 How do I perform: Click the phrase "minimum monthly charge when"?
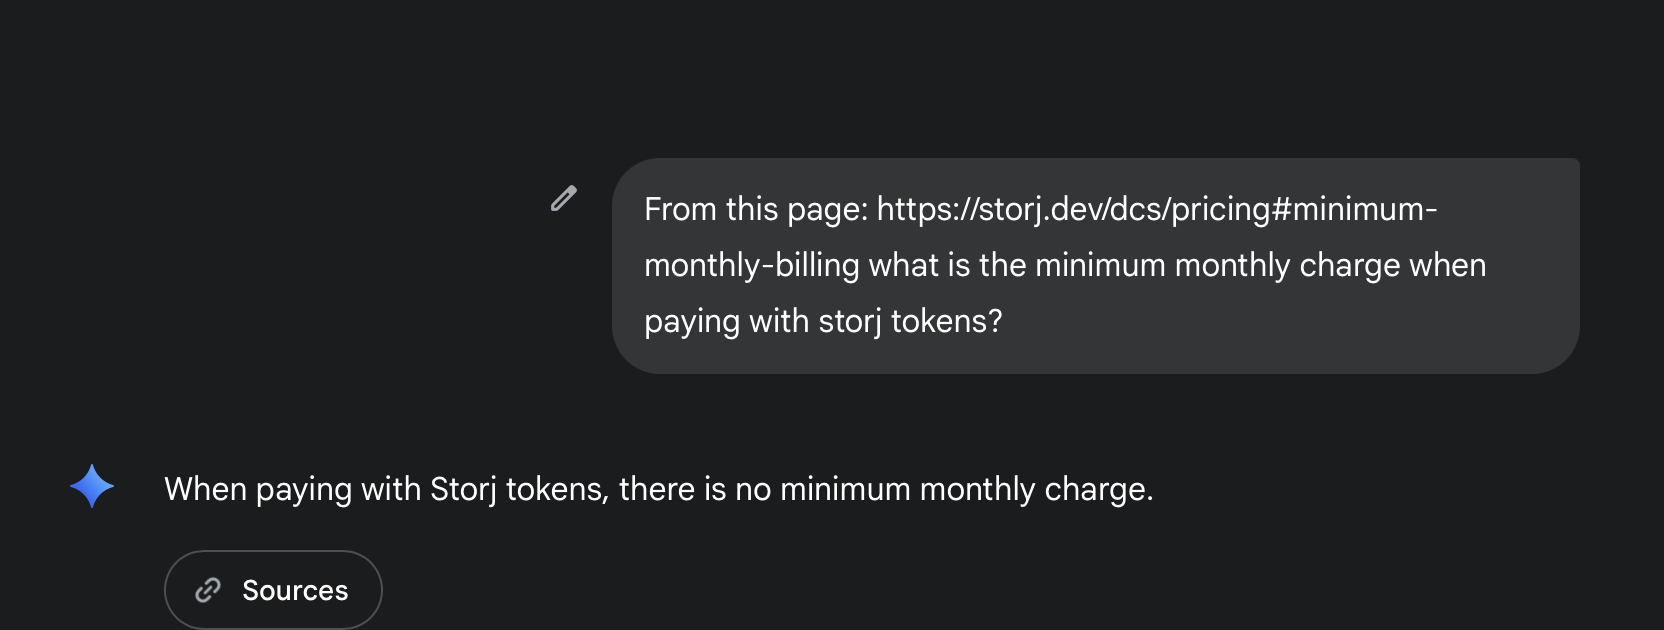1260,265
